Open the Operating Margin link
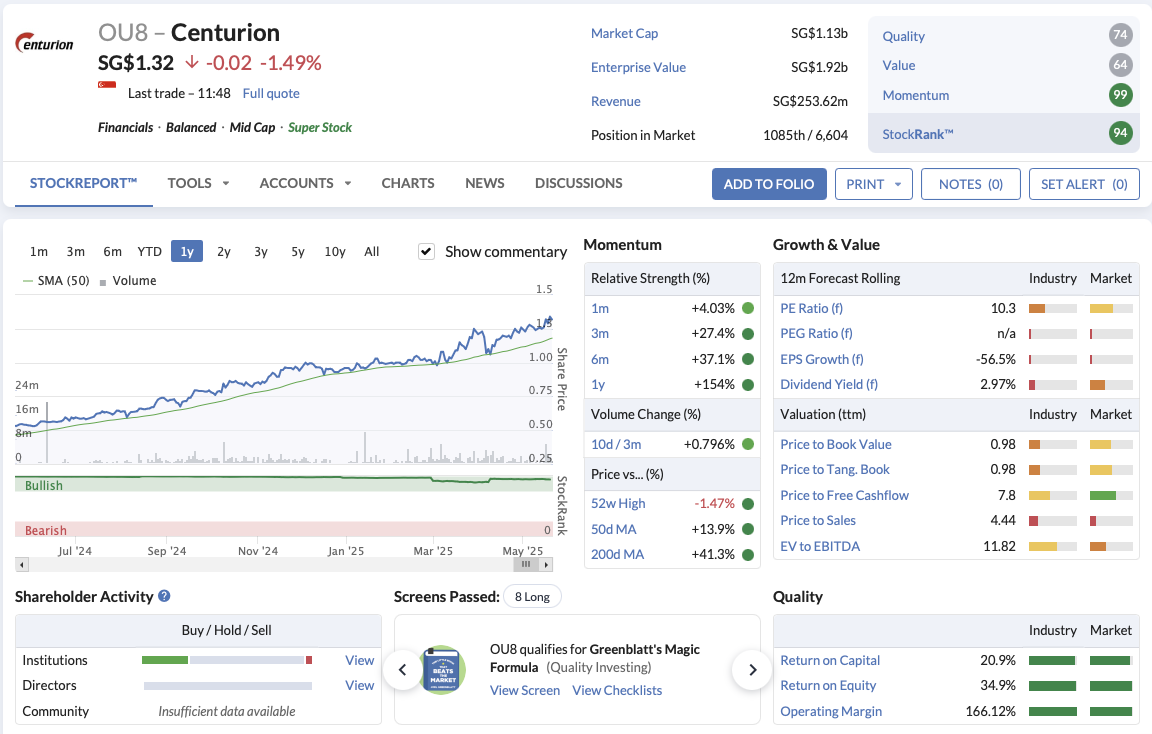The image size is (1152, 734). 831,711
